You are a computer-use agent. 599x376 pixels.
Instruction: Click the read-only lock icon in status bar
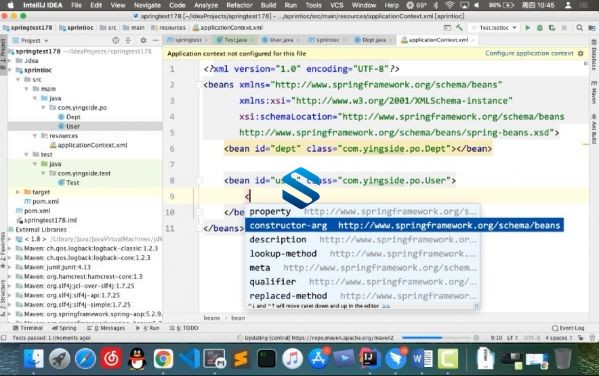pos(581,338)
